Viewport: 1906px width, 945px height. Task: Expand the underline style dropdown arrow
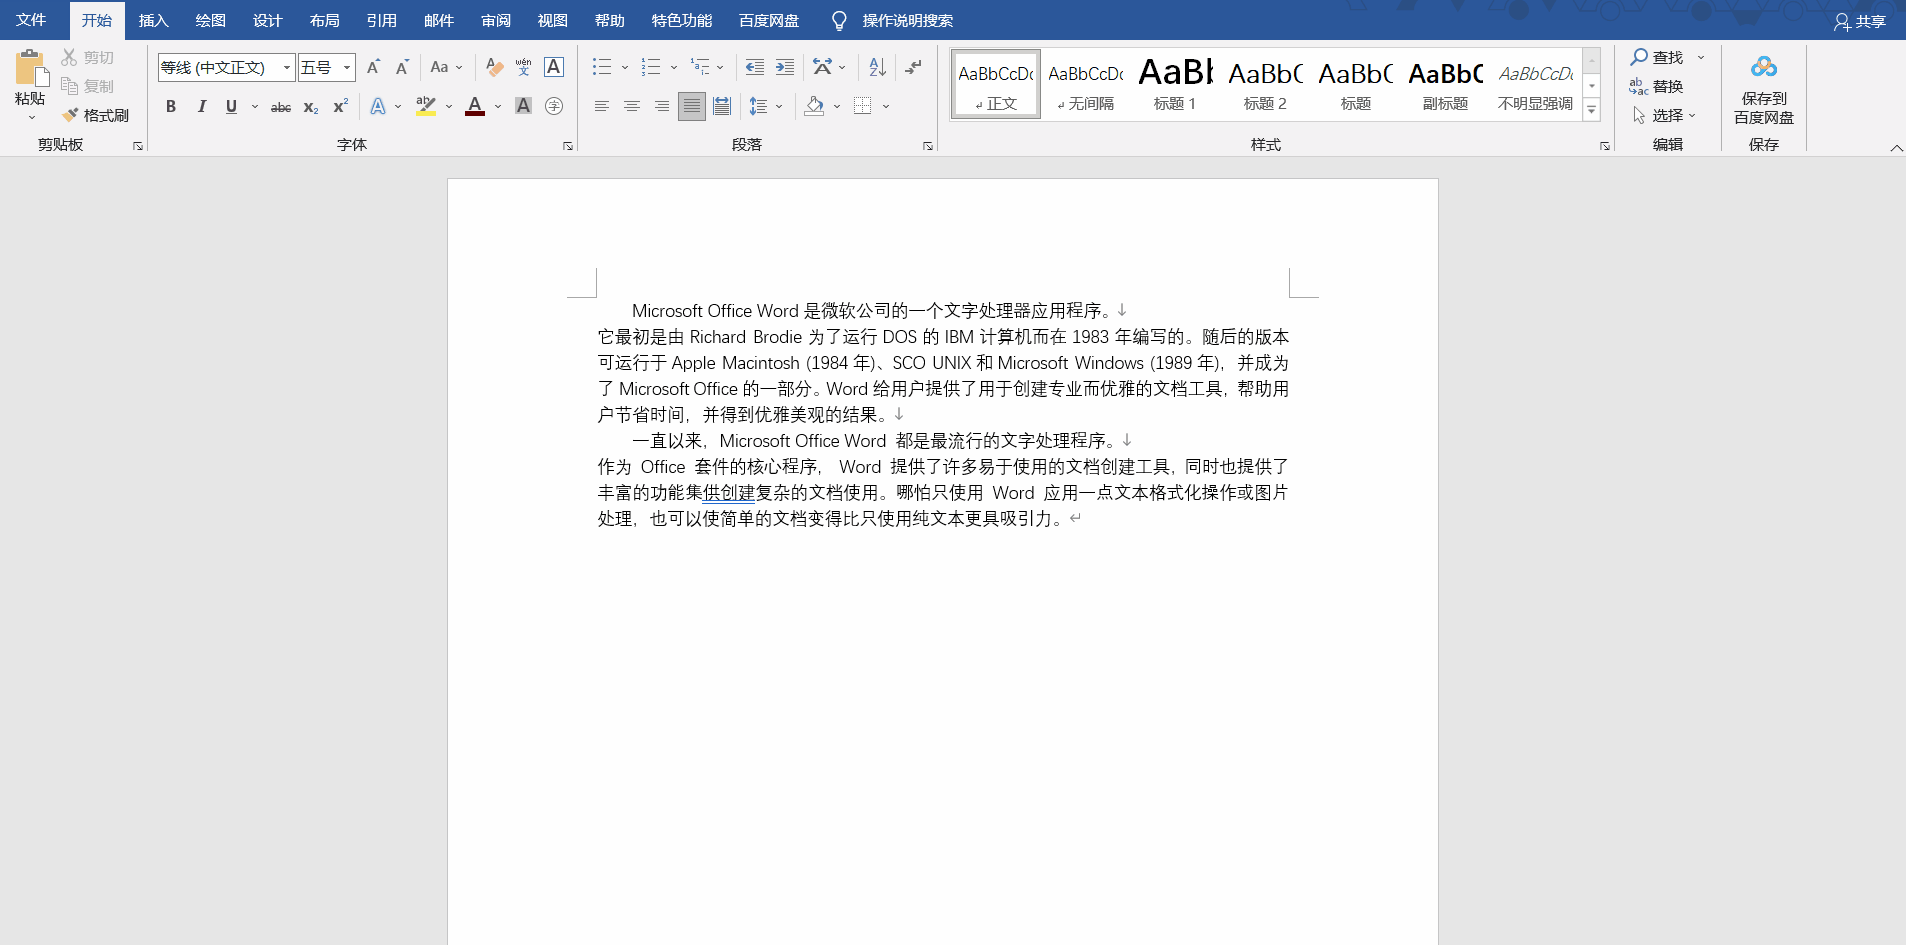click(255, 106)
